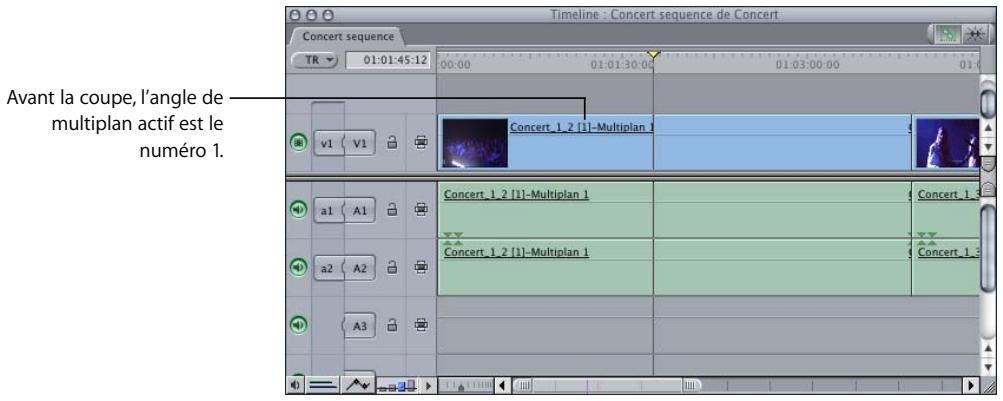Change the Track Height control
This screenshot has height=401, width=1003.
tap(398, 385)
